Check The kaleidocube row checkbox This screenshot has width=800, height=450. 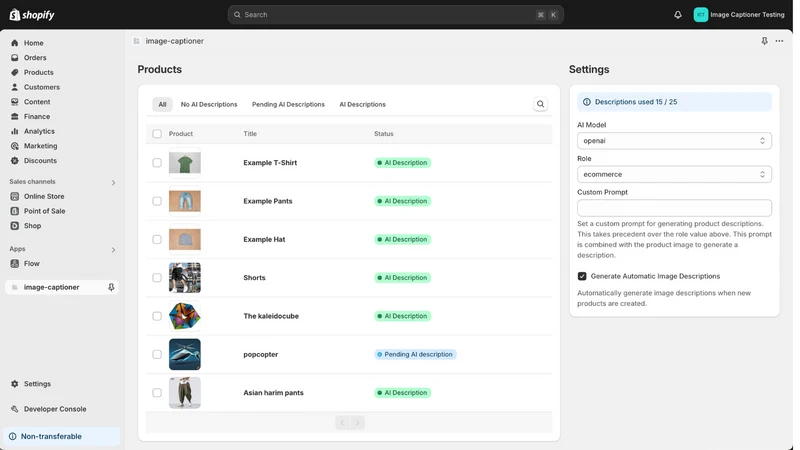point(157,316)
